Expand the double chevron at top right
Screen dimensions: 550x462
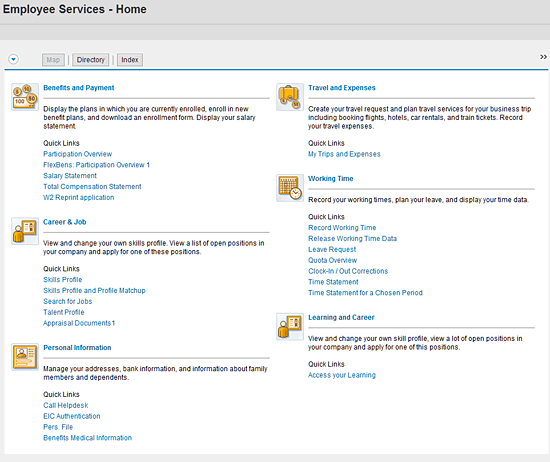pyautogui.click(x=543, y=57)
